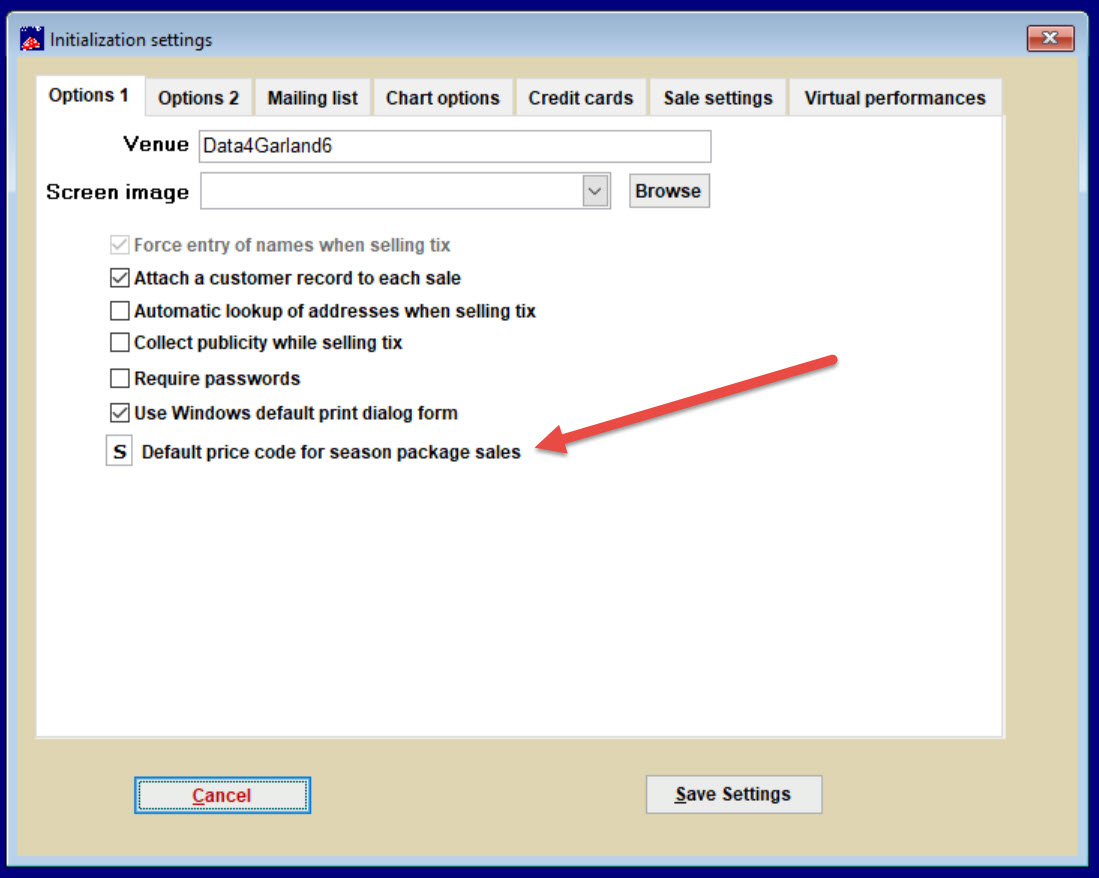The image size is (1099, 878).
Task: Open the Options 2 tab
Action: tap(198, 97)
